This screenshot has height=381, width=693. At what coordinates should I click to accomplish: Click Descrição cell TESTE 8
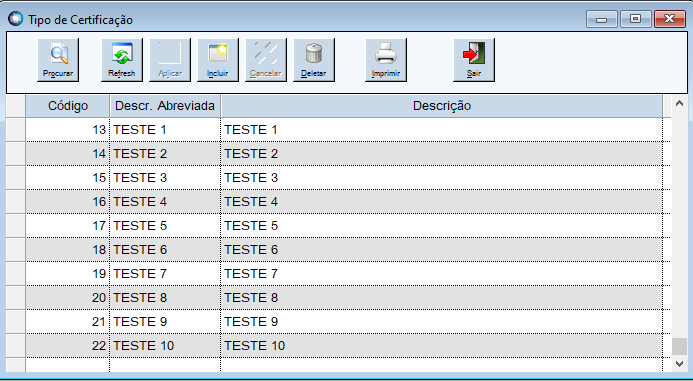click(x=442, y=297)
